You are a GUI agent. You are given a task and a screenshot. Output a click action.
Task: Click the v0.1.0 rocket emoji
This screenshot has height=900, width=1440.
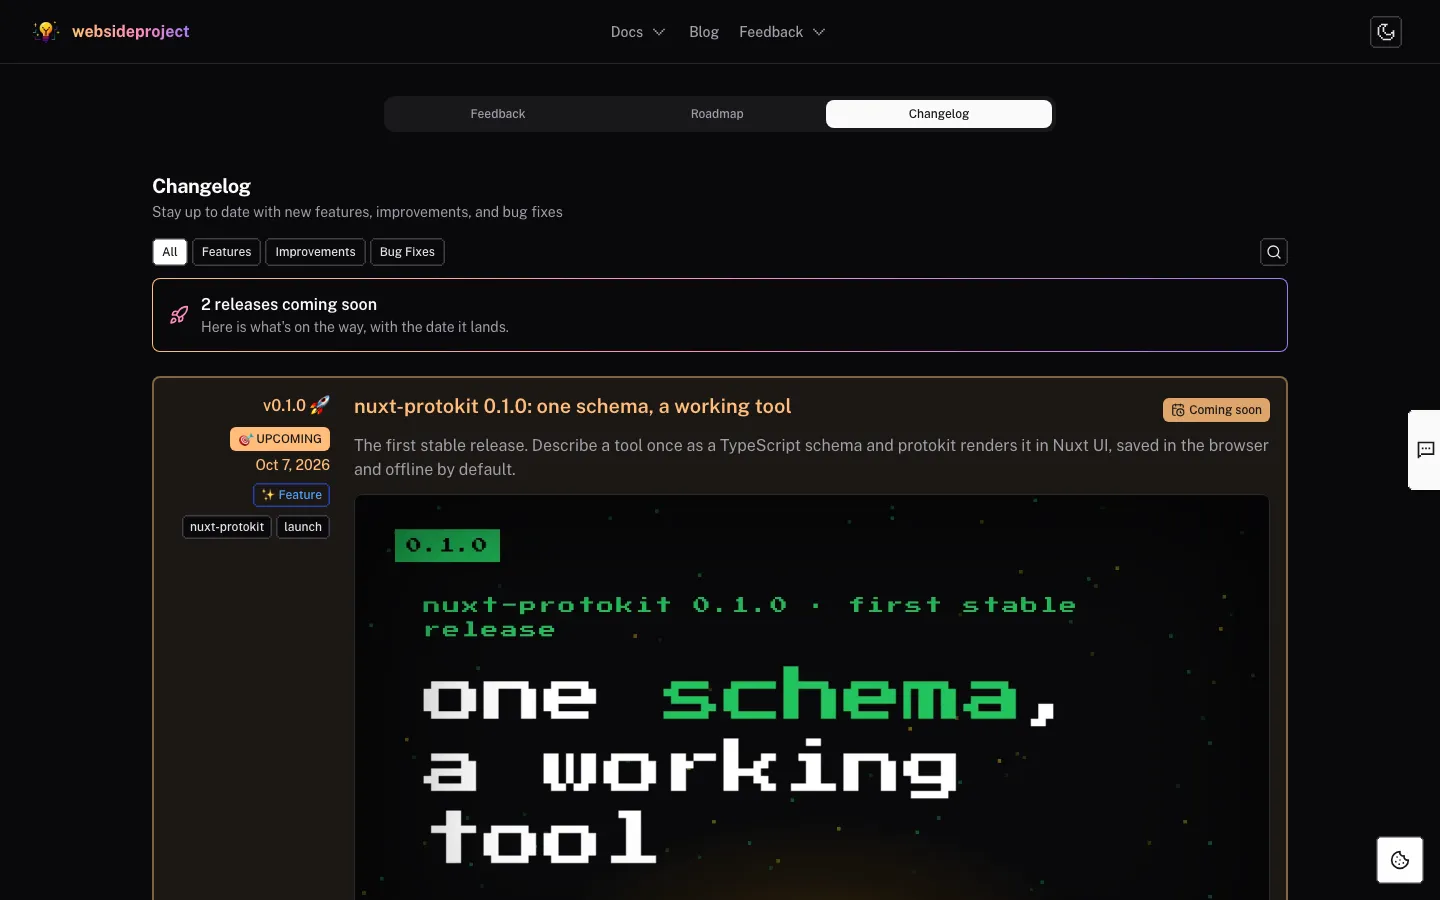point(320,405)
